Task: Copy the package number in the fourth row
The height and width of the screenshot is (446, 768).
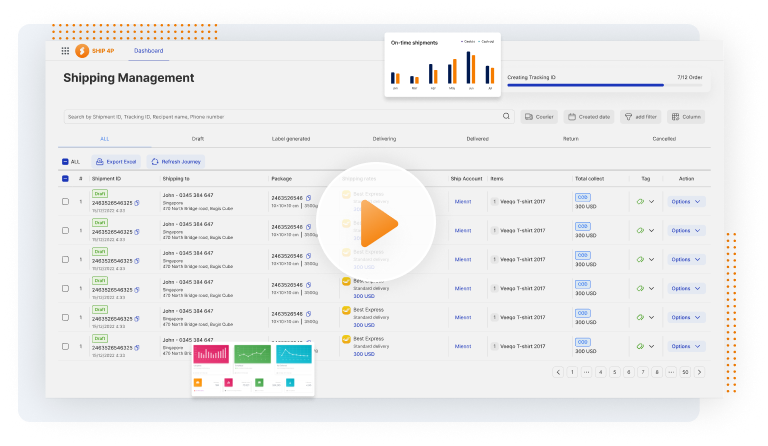Action: (309, 285)
